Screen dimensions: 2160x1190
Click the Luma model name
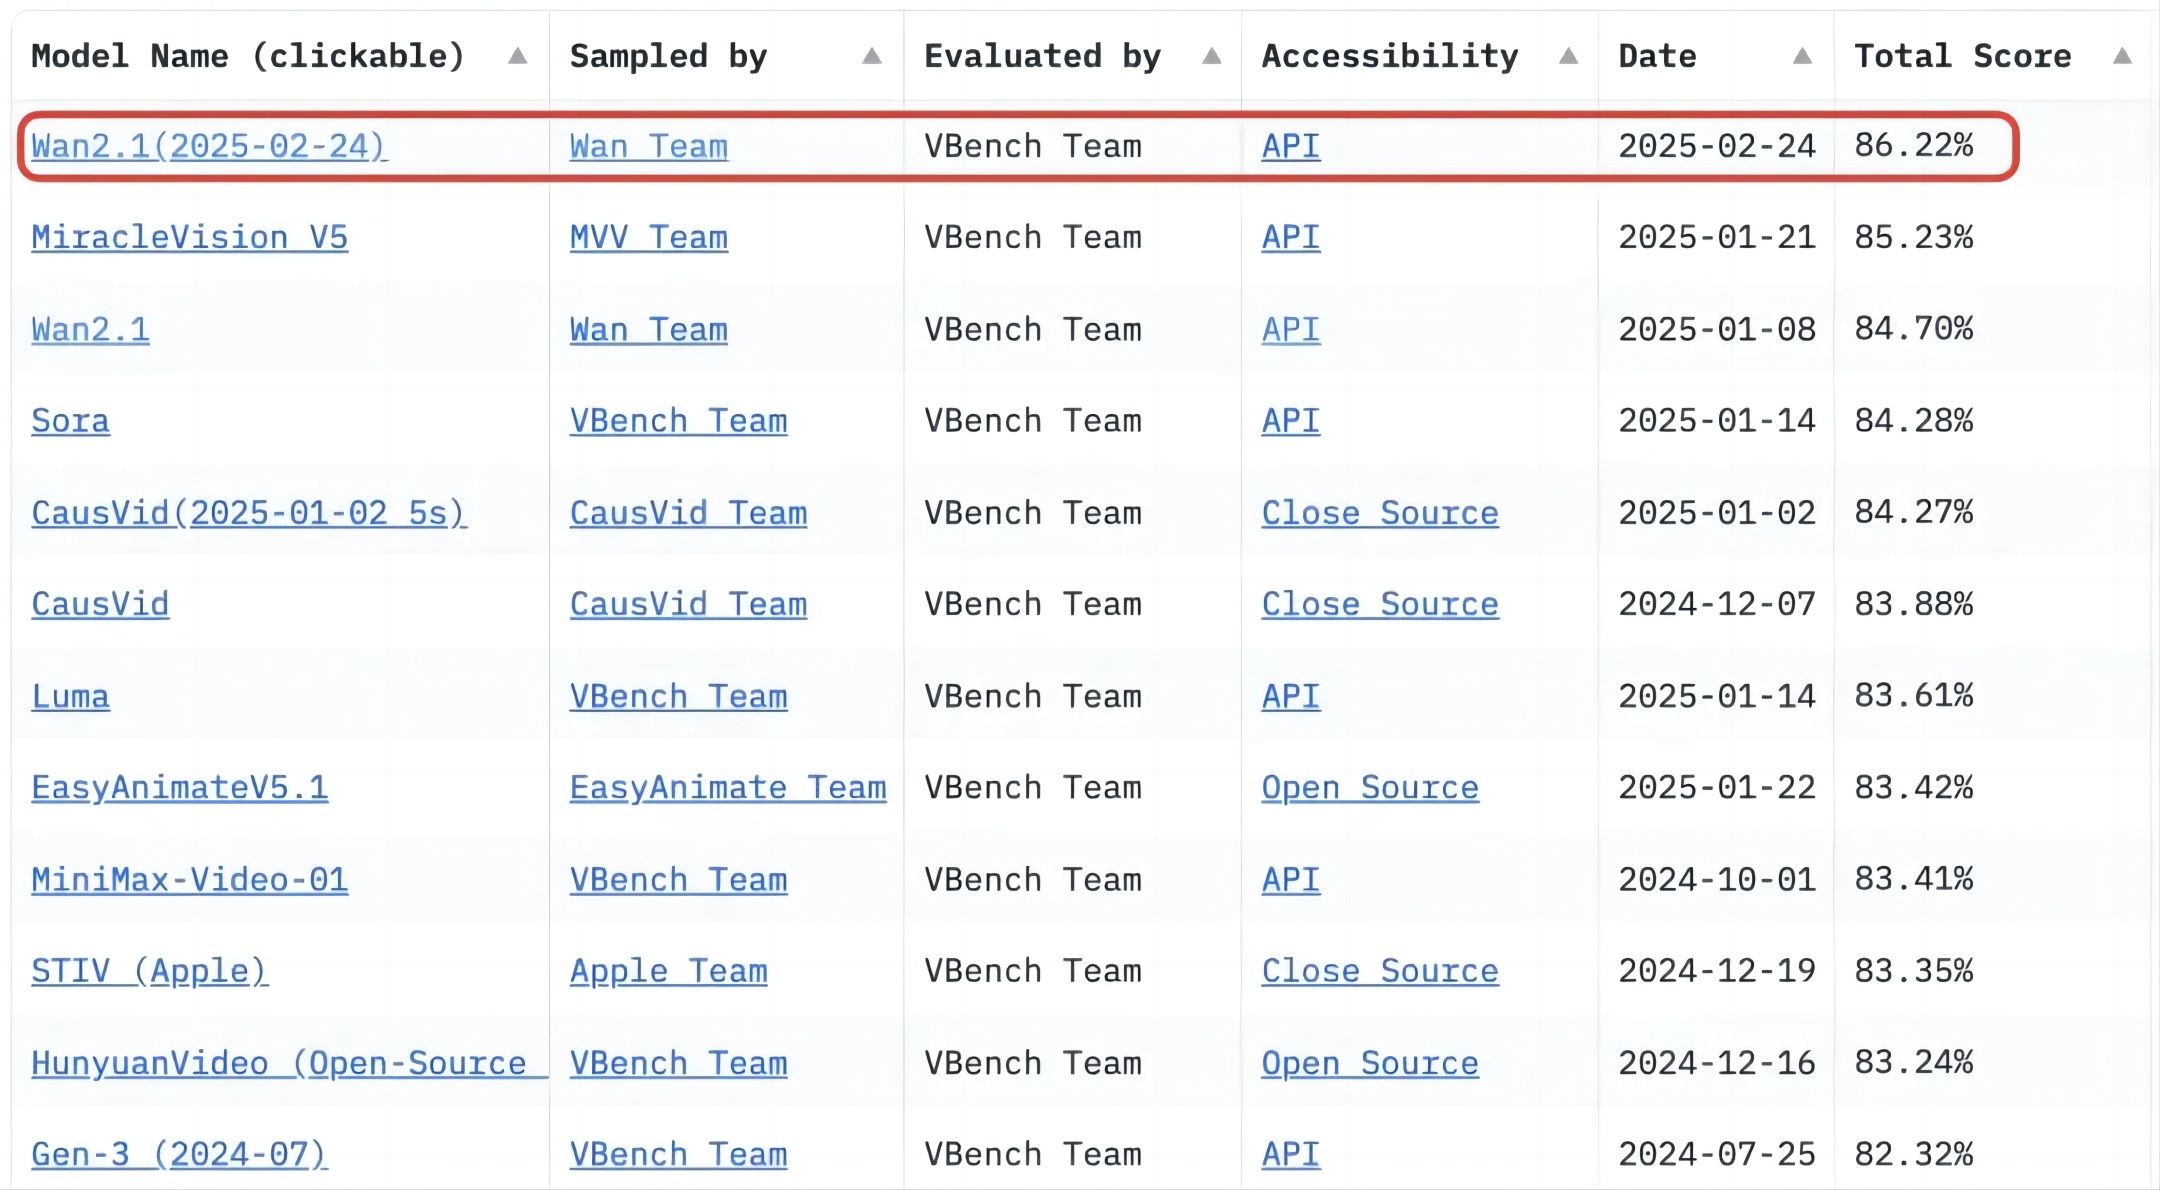pos(70,696)
